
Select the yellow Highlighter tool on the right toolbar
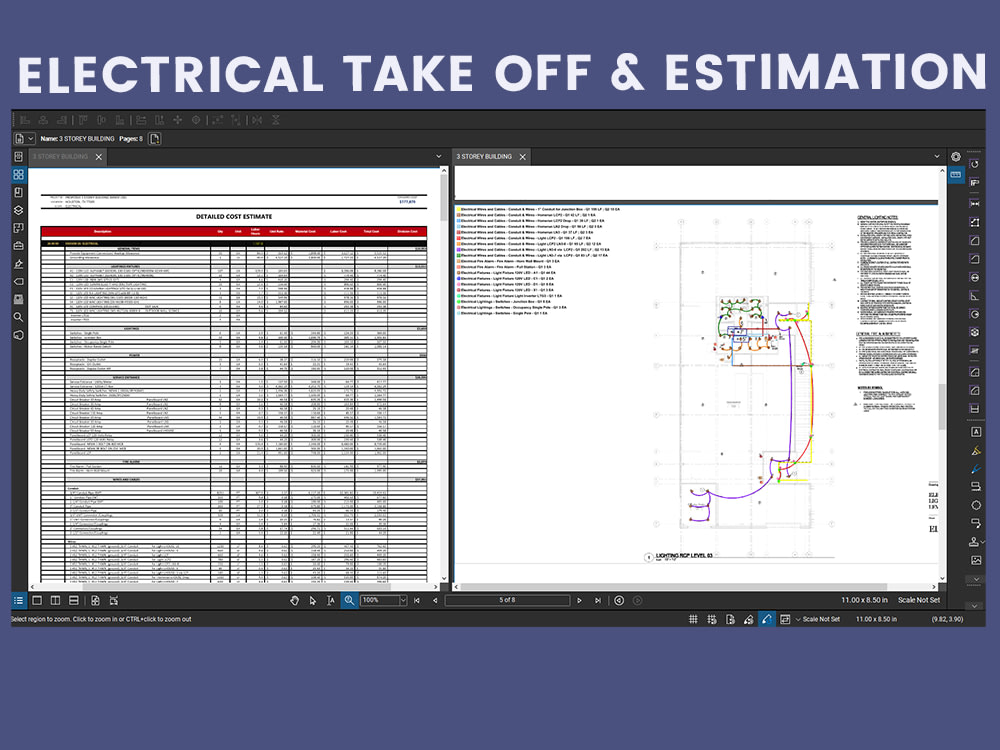click(974, 450)
